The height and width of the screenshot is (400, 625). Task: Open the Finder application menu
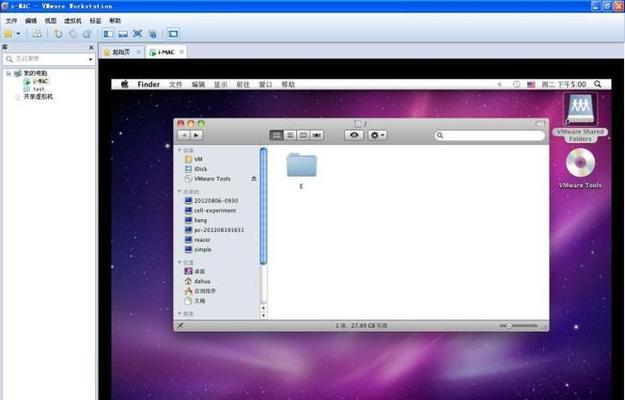[148, 84]
